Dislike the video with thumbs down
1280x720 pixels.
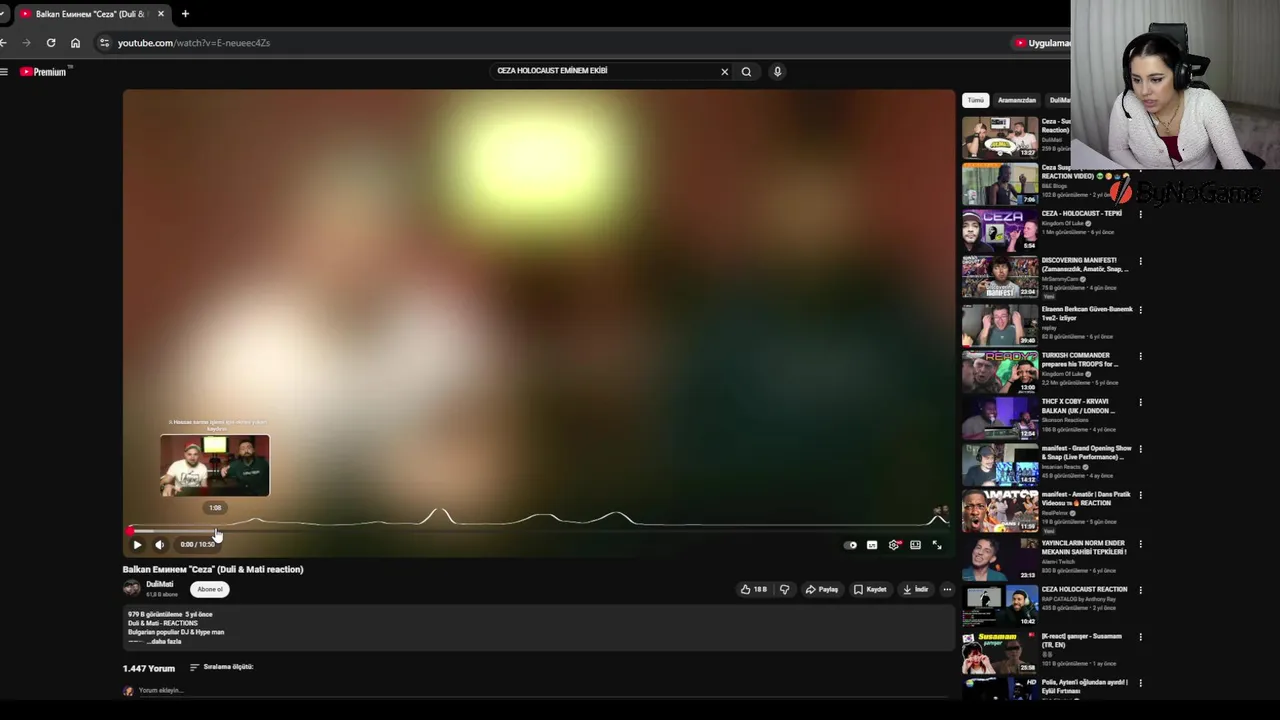784,589
